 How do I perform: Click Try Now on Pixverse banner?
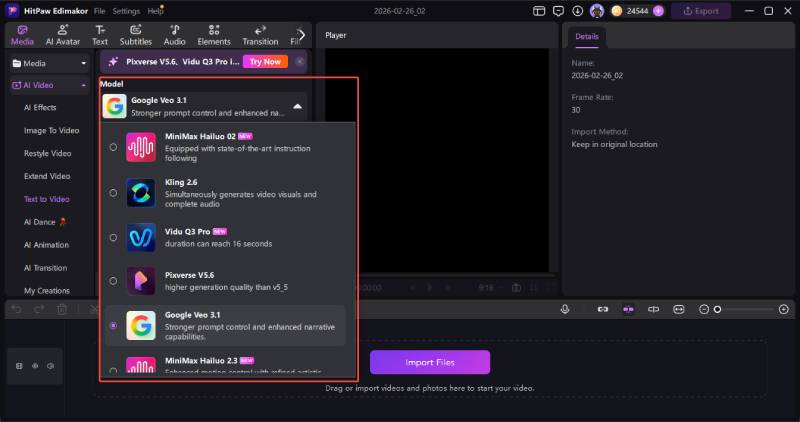click(265, 61)
